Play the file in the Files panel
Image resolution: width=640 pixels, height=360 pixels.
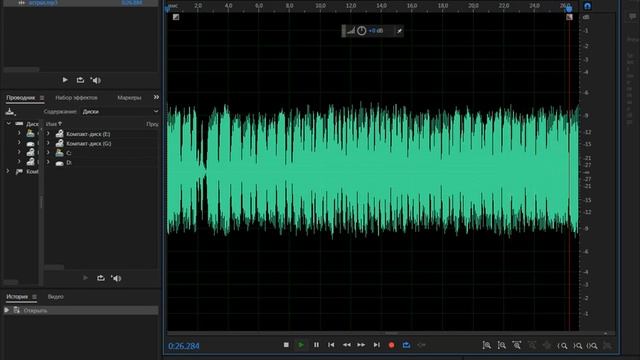(65, 80)
